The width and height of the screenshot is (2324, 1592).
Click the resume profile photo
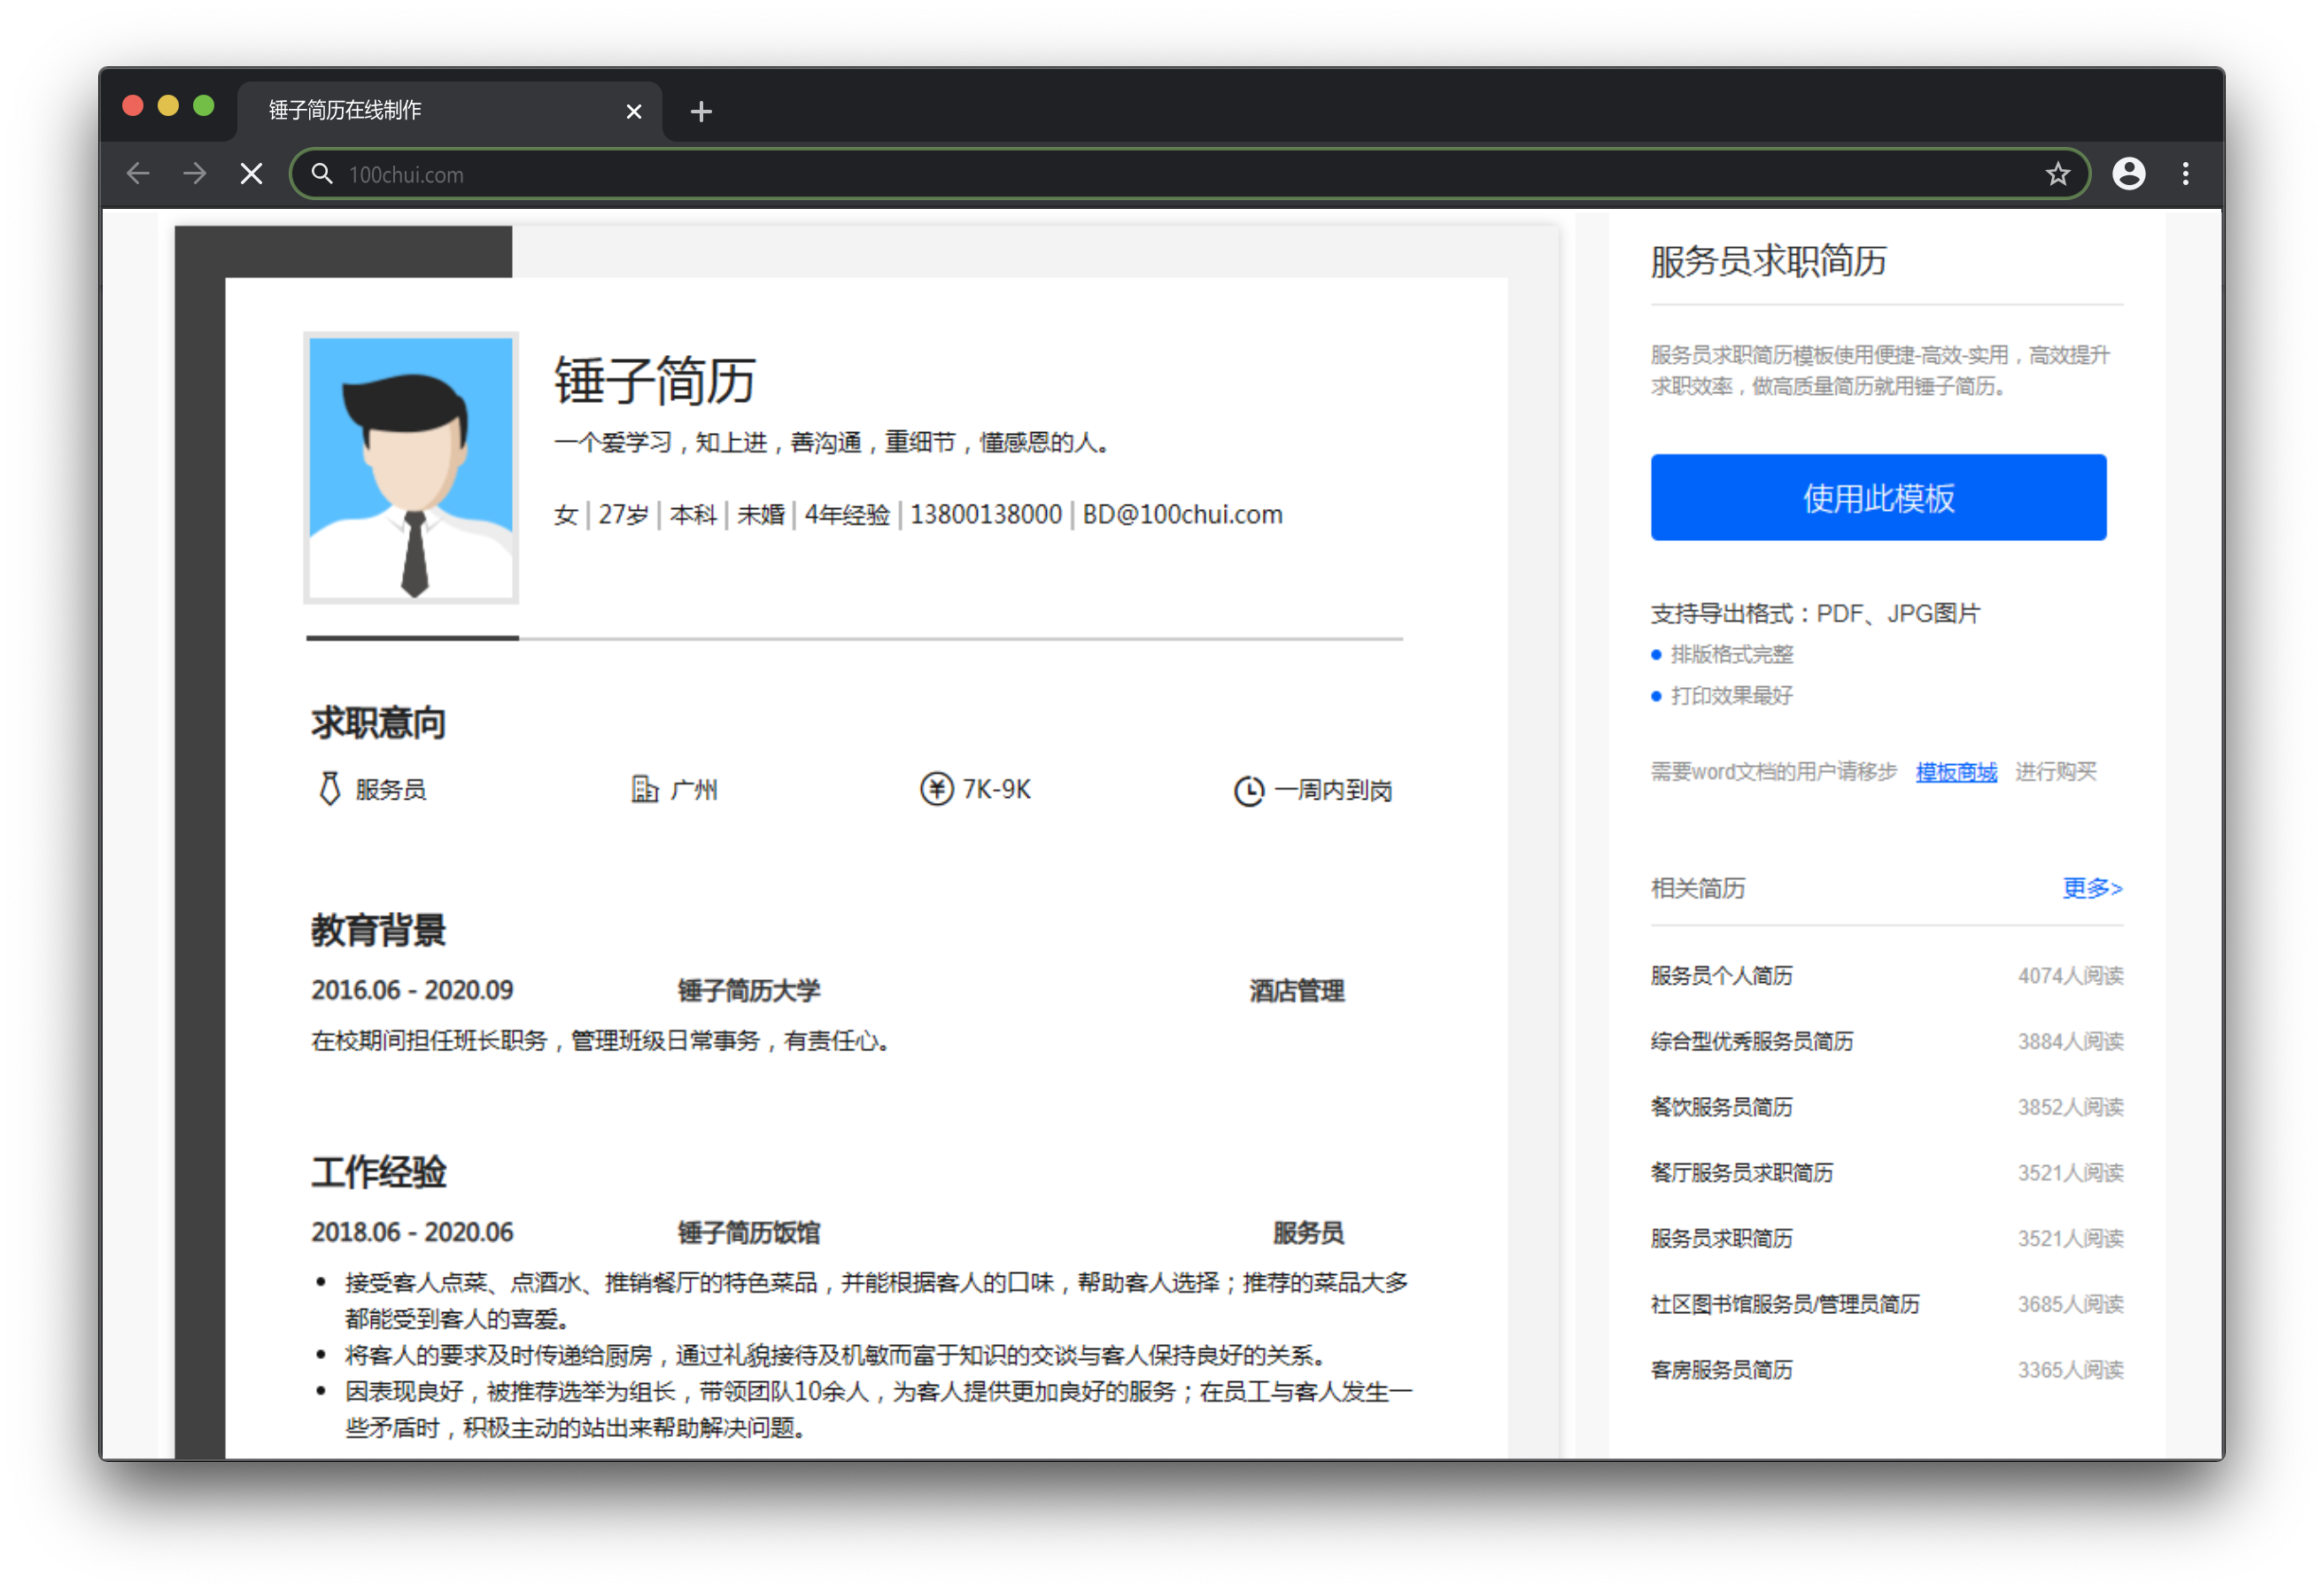click(411, 468)
